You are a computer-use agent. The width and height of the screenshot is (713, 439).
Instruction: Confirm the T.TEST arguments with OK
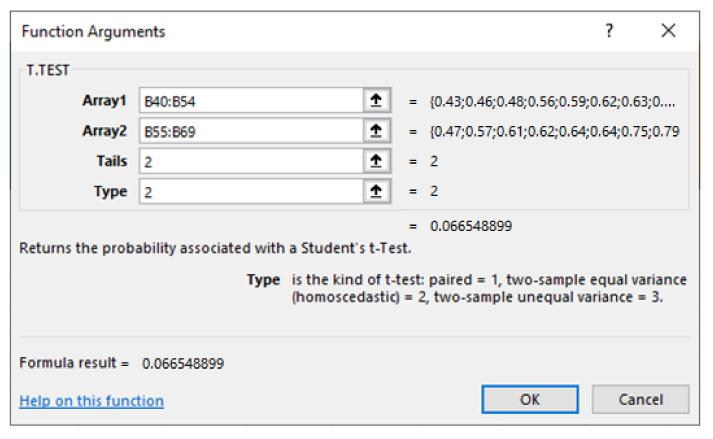pyautogui.click(x=530, y=400)
